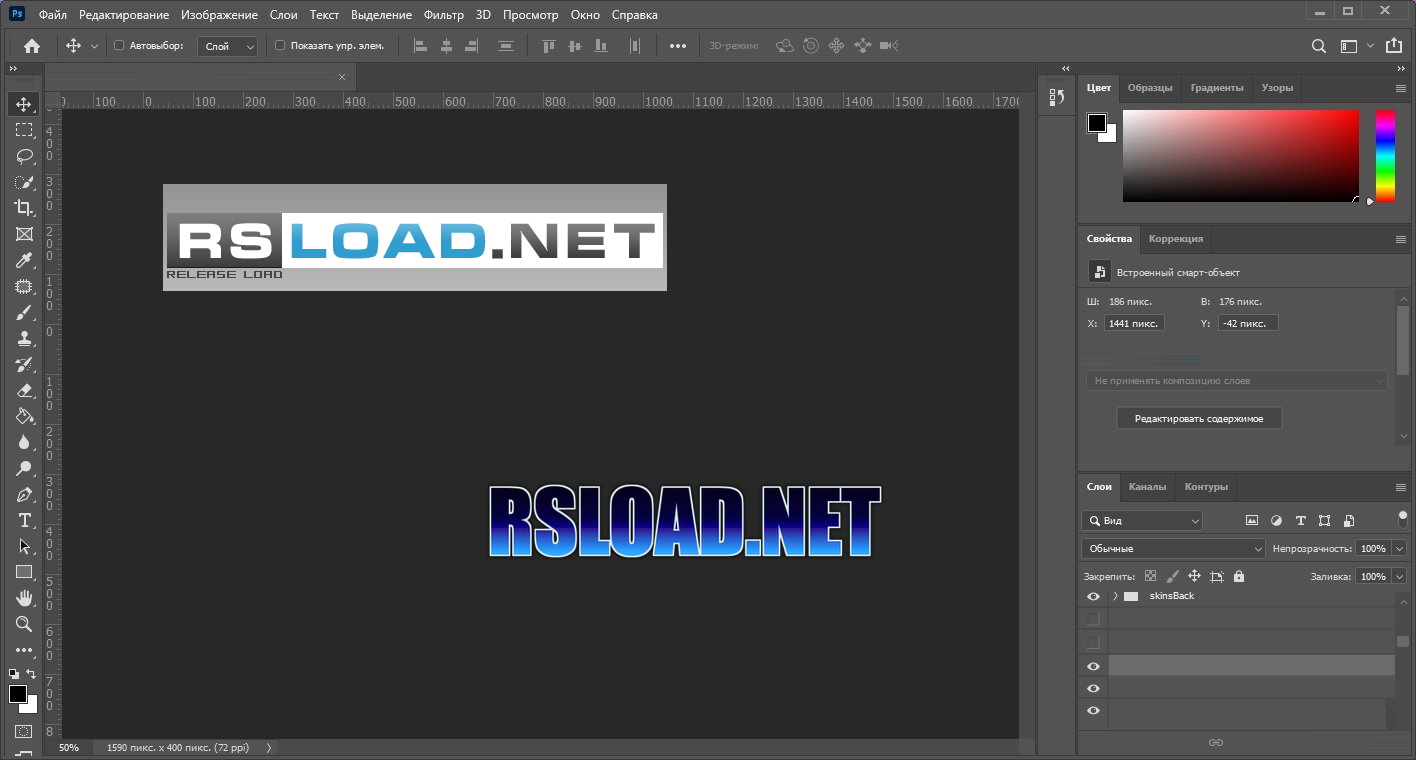The width and height of the screenshot is (1416, 760).
Task: Switch to the Каналы tab
Action: 1147,487
